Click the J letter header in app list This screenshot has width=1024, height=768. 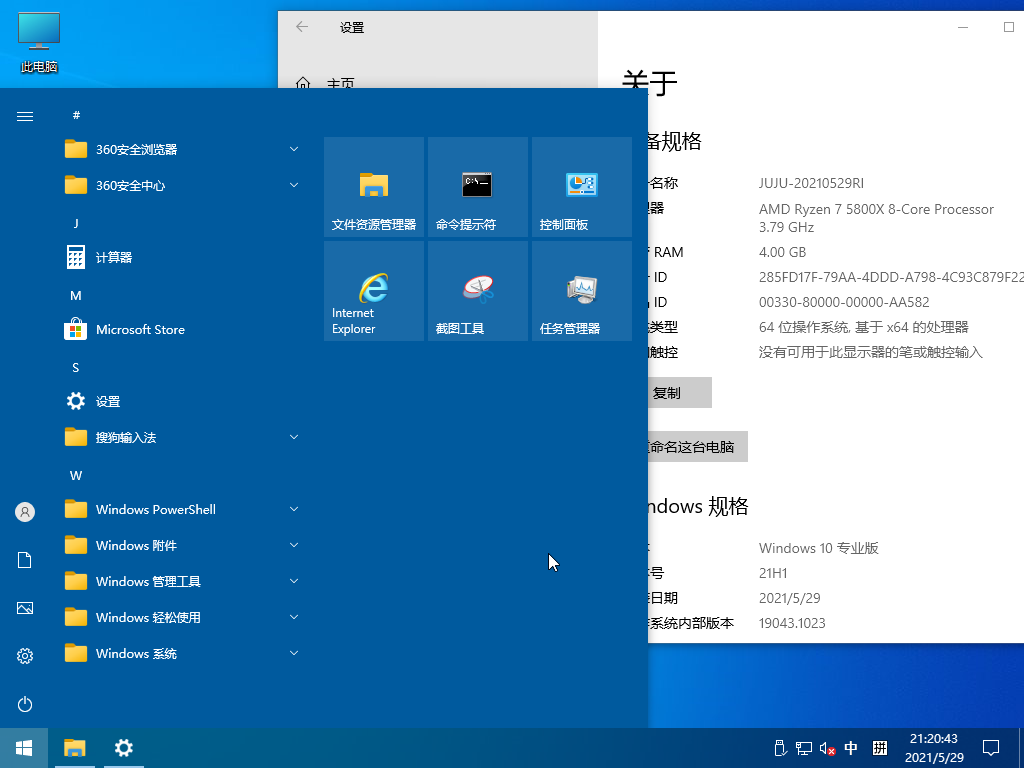pos(76,223)
